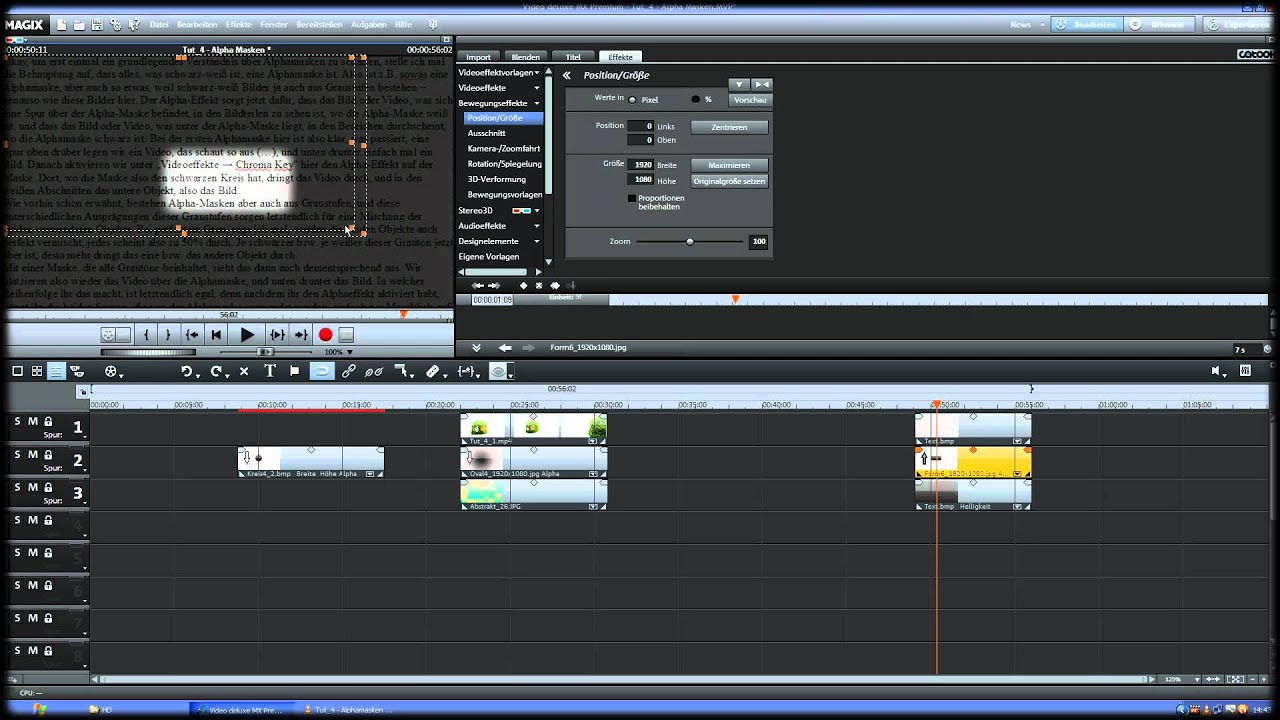Click the Vorschau button
1280x720 pixels.
(750, 100)
